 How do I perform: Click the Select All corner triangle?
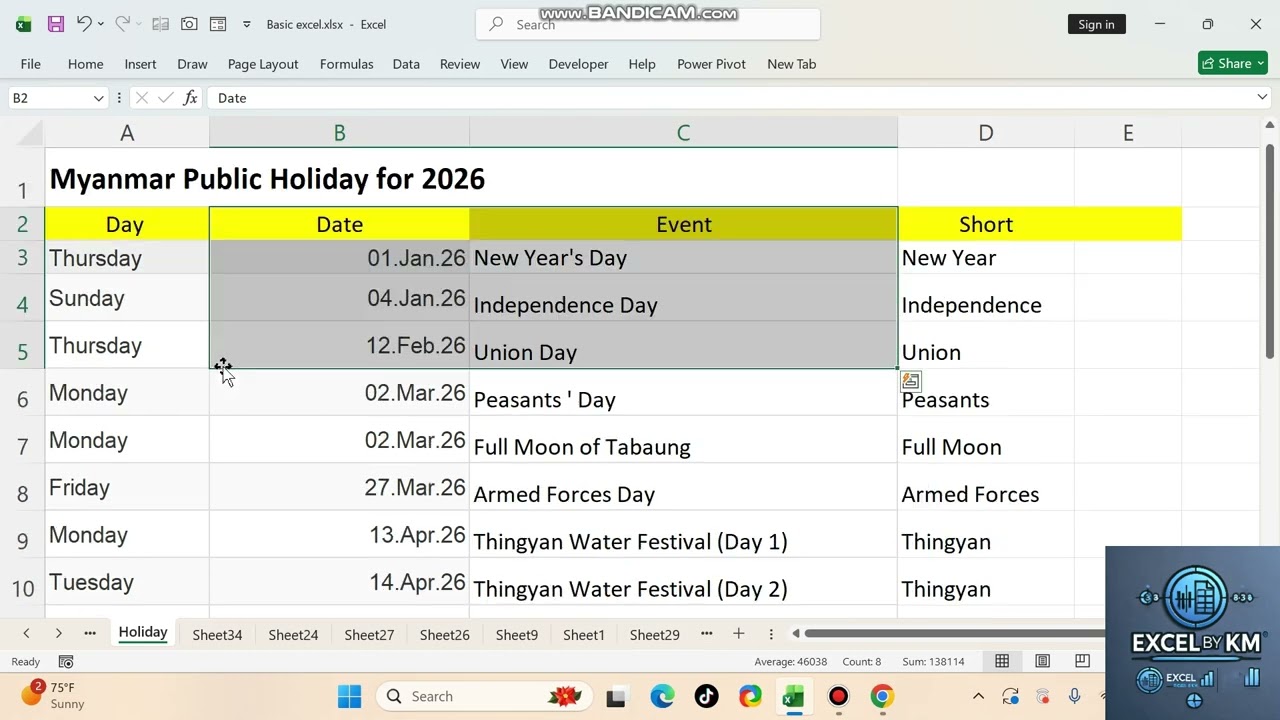click(x=30, y=133)
